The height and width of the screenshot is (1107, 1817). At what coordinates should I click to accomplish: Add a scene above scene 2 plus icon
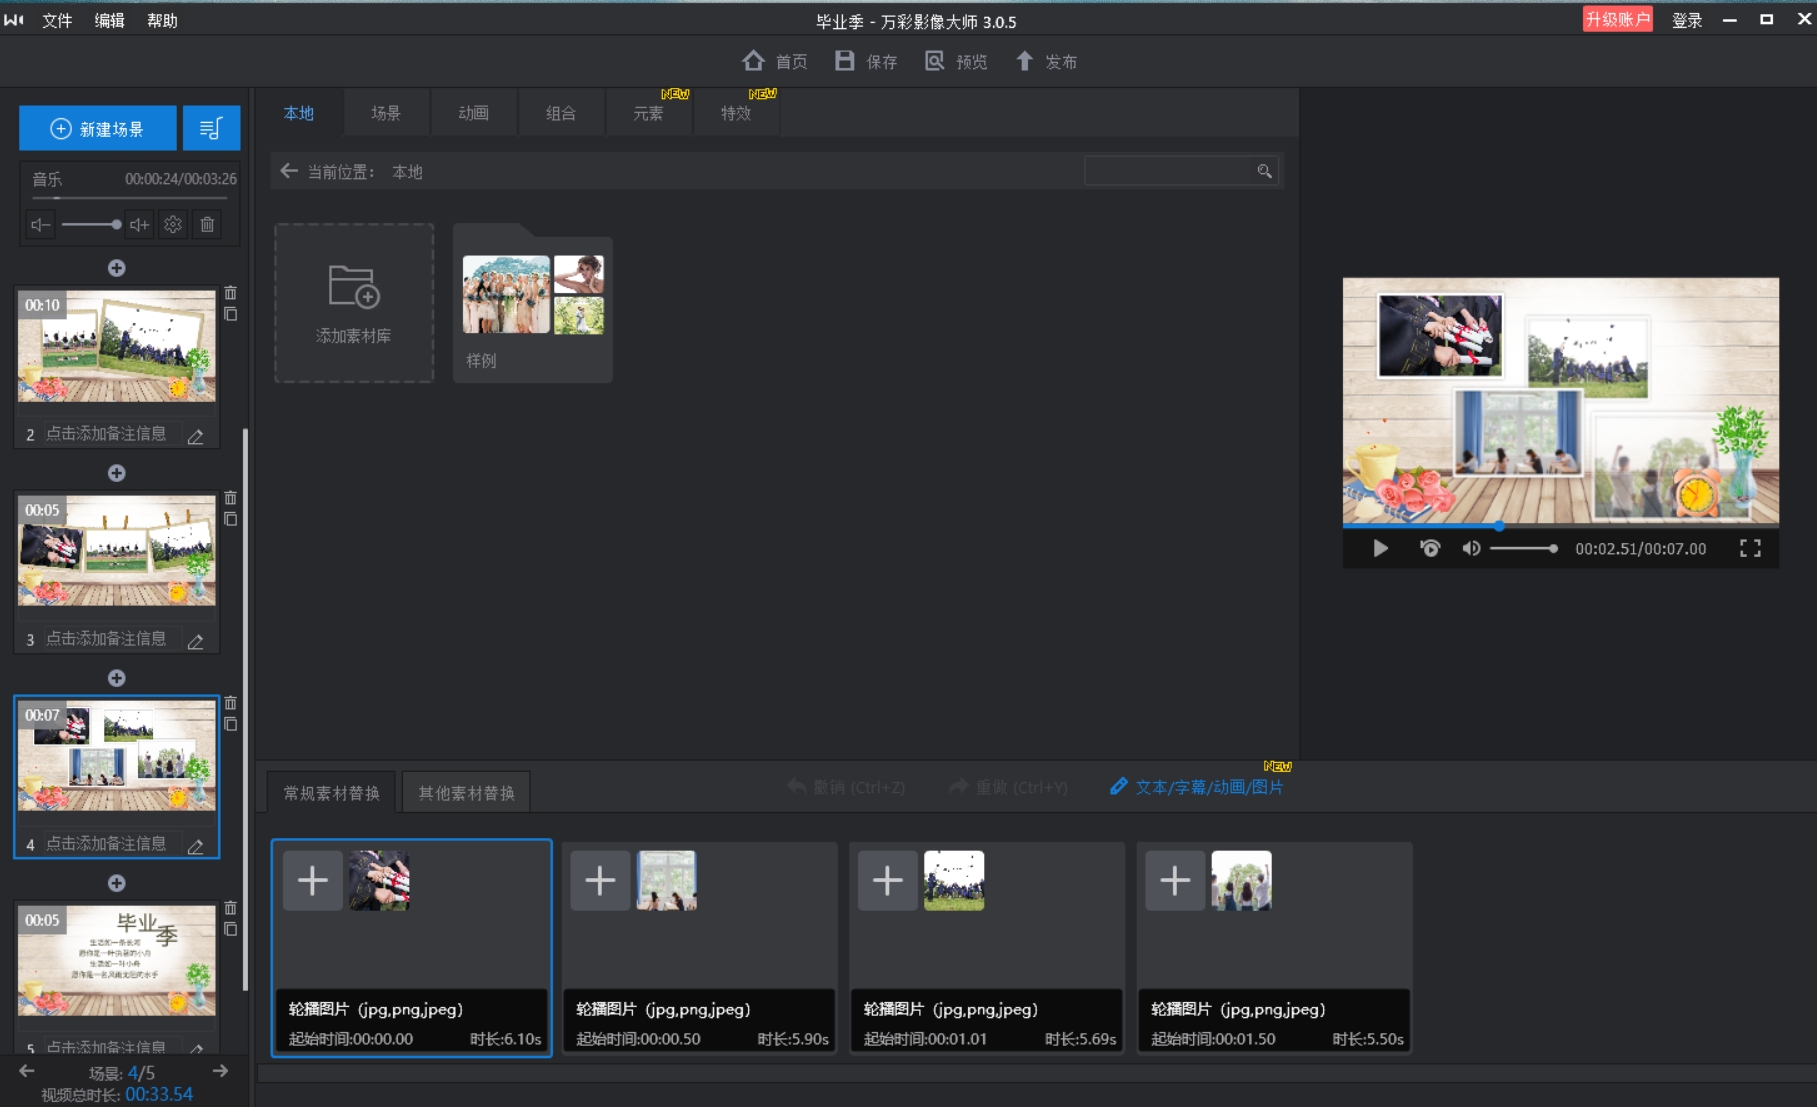coord(117,268)
